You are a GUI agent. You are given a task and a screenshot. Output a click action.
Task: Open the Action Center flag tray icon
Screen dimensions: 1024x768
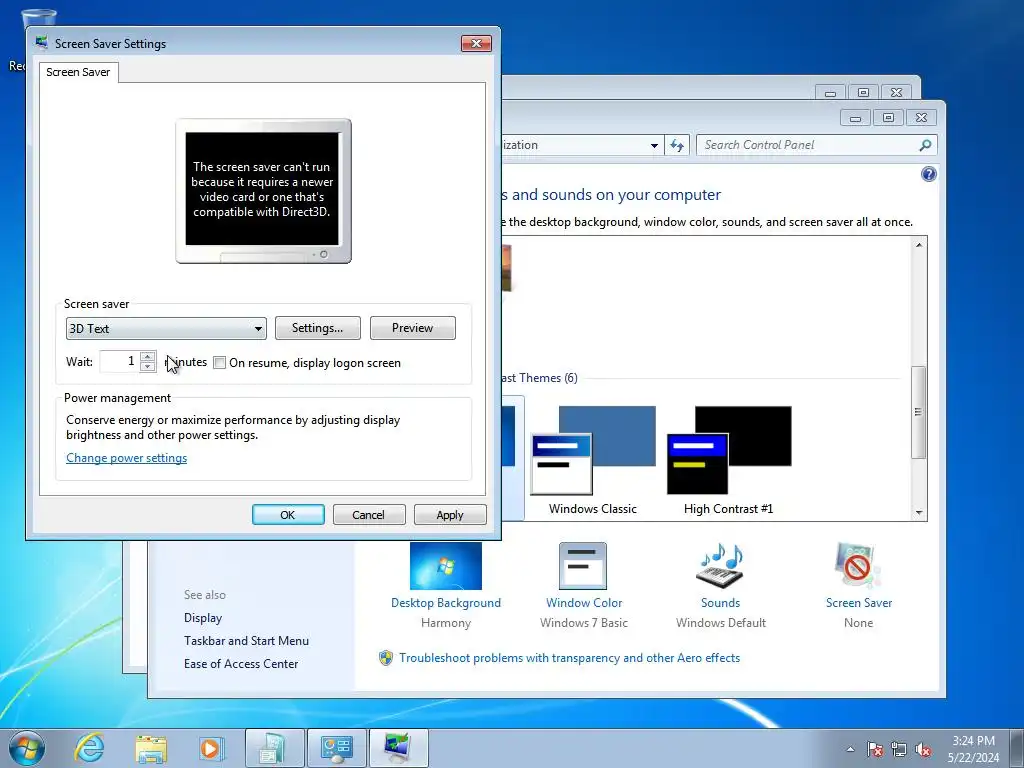875,749
